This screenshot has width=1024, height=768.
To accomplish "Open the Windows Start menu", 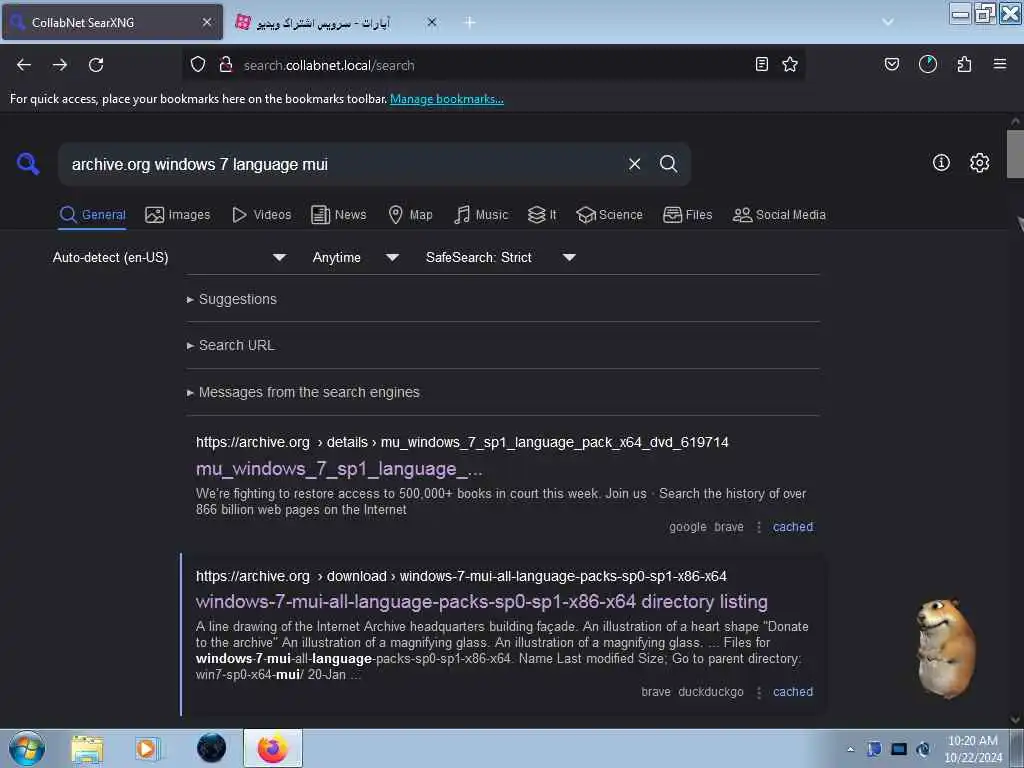I will click(27, 748).
